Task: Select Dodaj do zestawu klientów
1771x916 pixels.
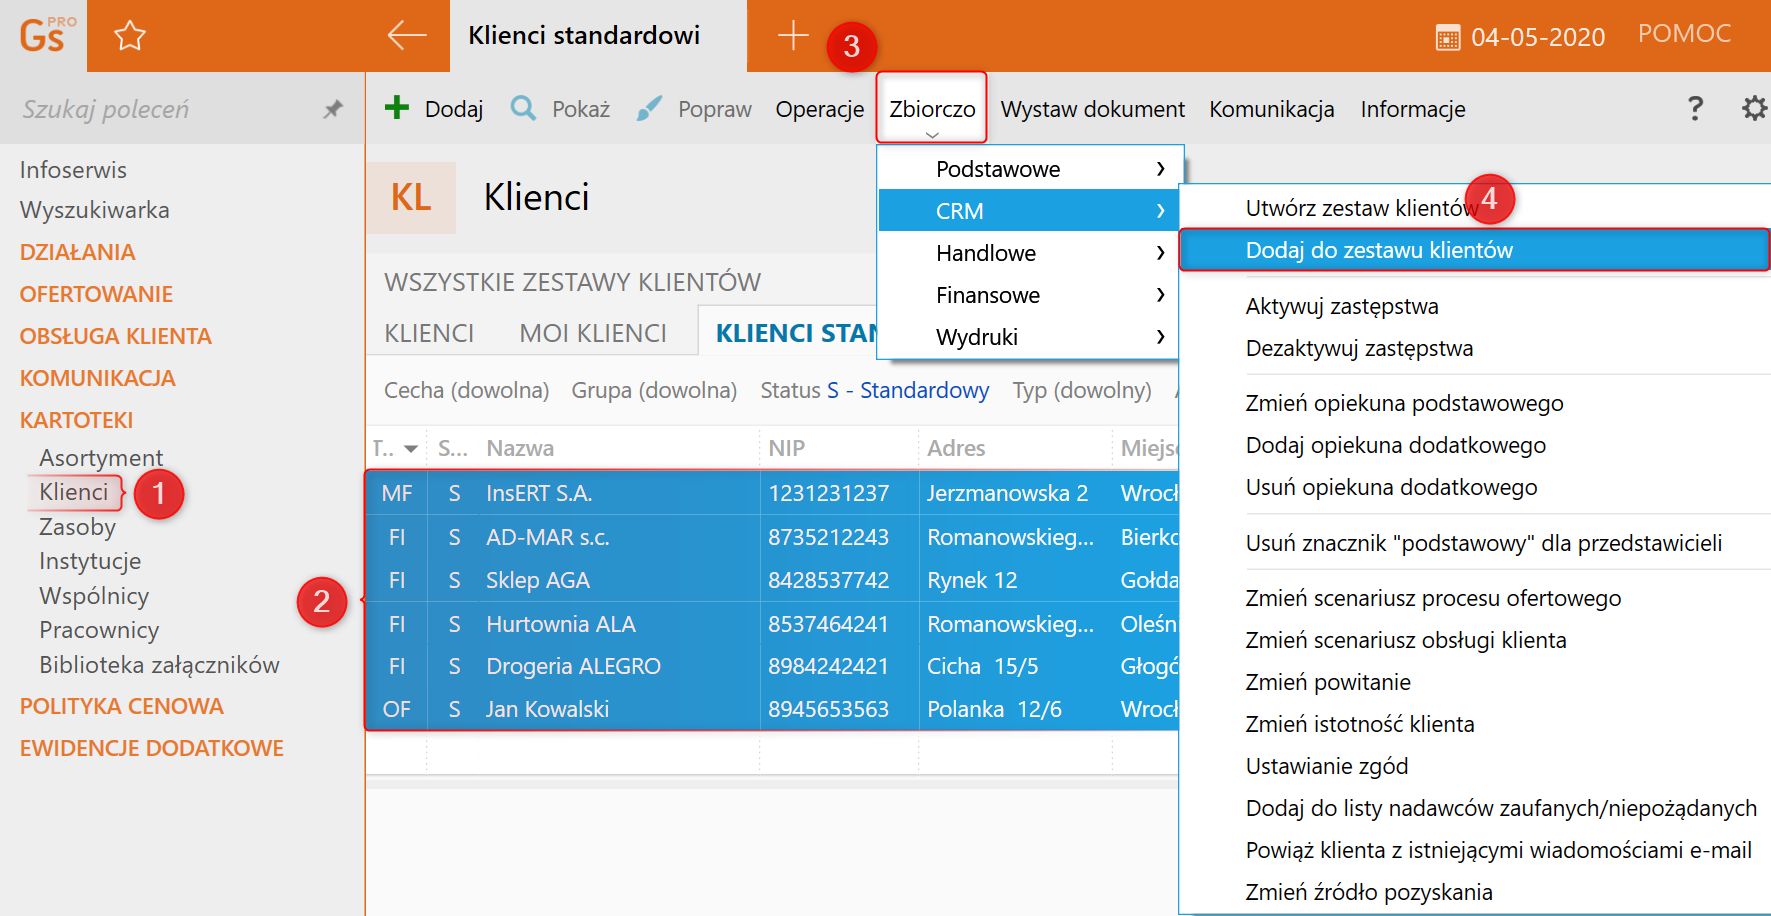Action: (1475, 250)
